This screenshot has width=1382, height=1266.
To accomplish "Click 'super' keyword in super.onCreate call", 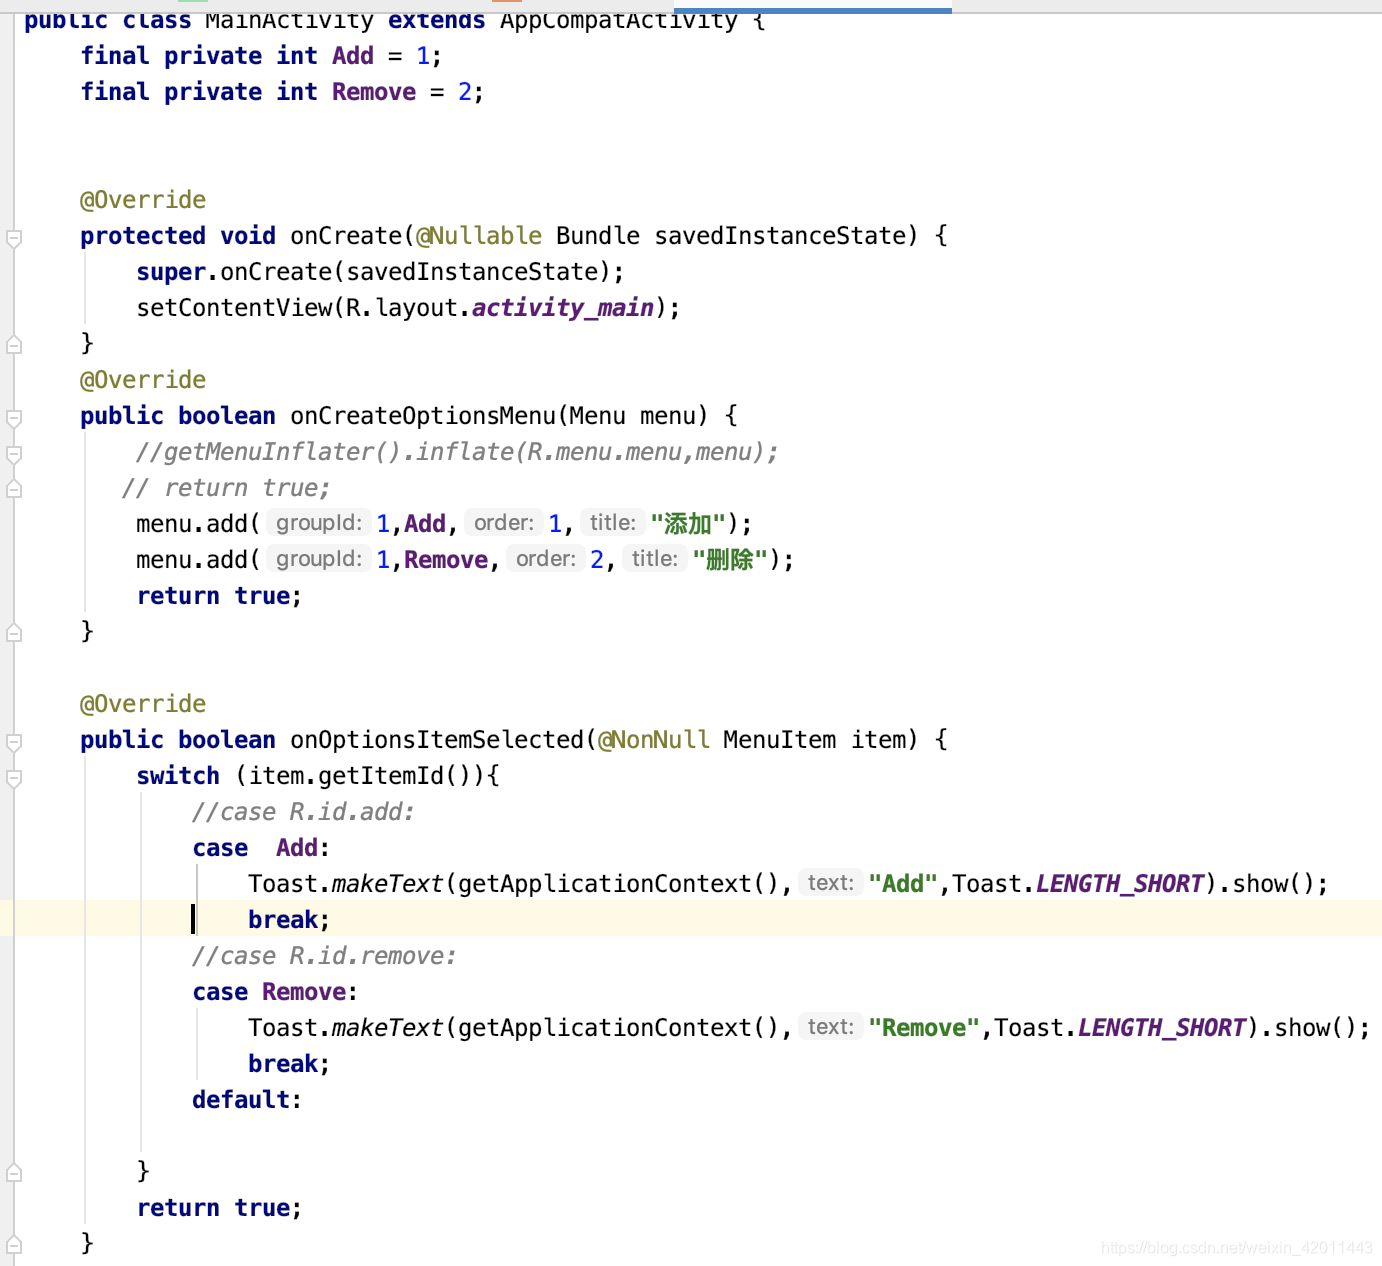I will (x=171, y=272).
